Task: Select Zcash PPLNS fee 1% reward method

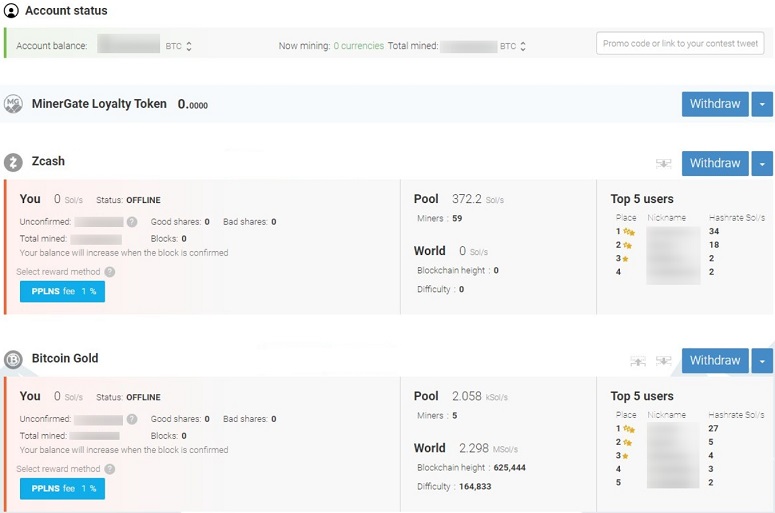Action: click(62, 292)
